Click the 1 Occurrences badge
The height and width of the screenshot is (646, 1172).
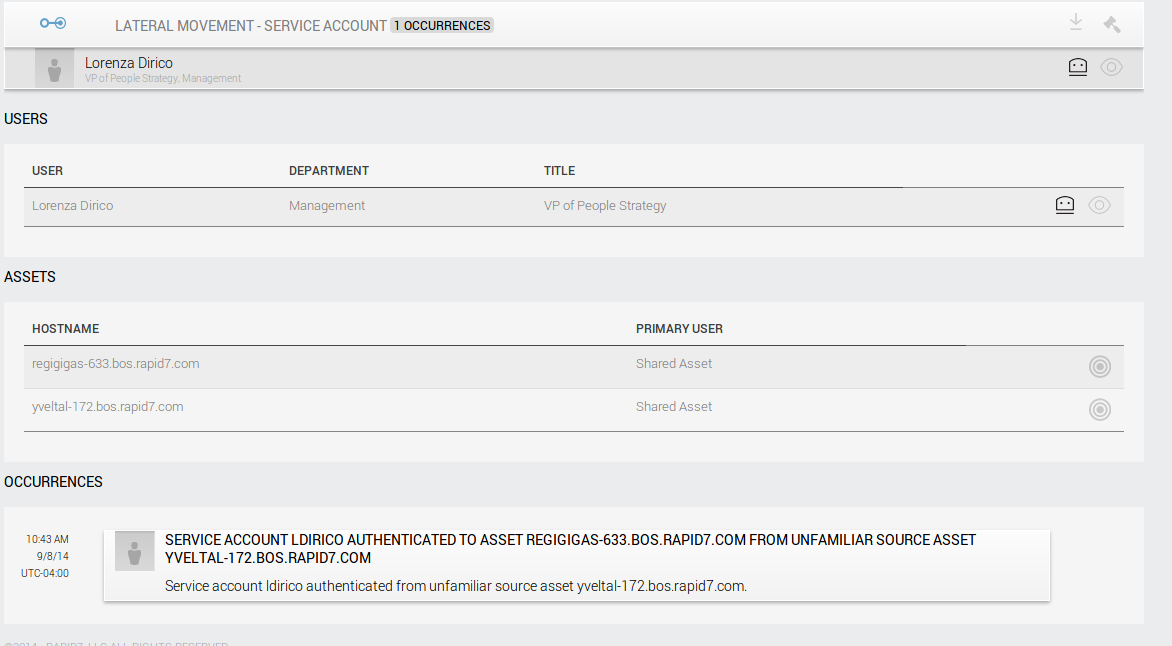click(442, 25)
